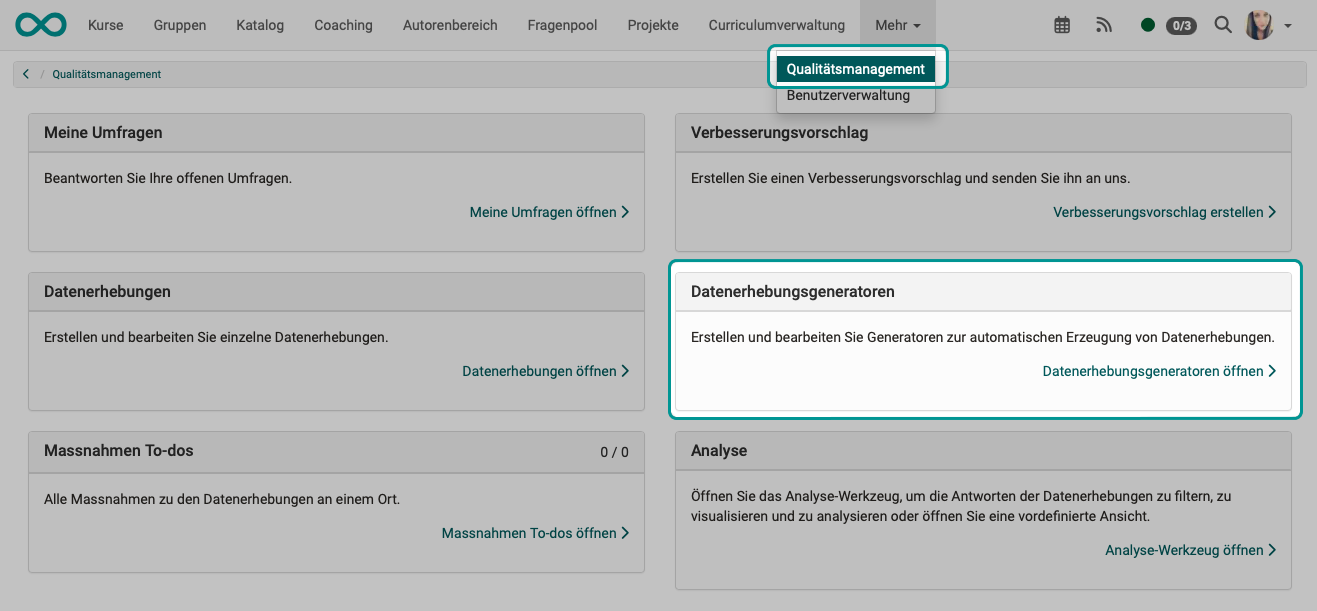This screenshot has width=1317, height=611.
Task: Click the back chevron in the breadcrumb bar
Action: tap(25, 72)
